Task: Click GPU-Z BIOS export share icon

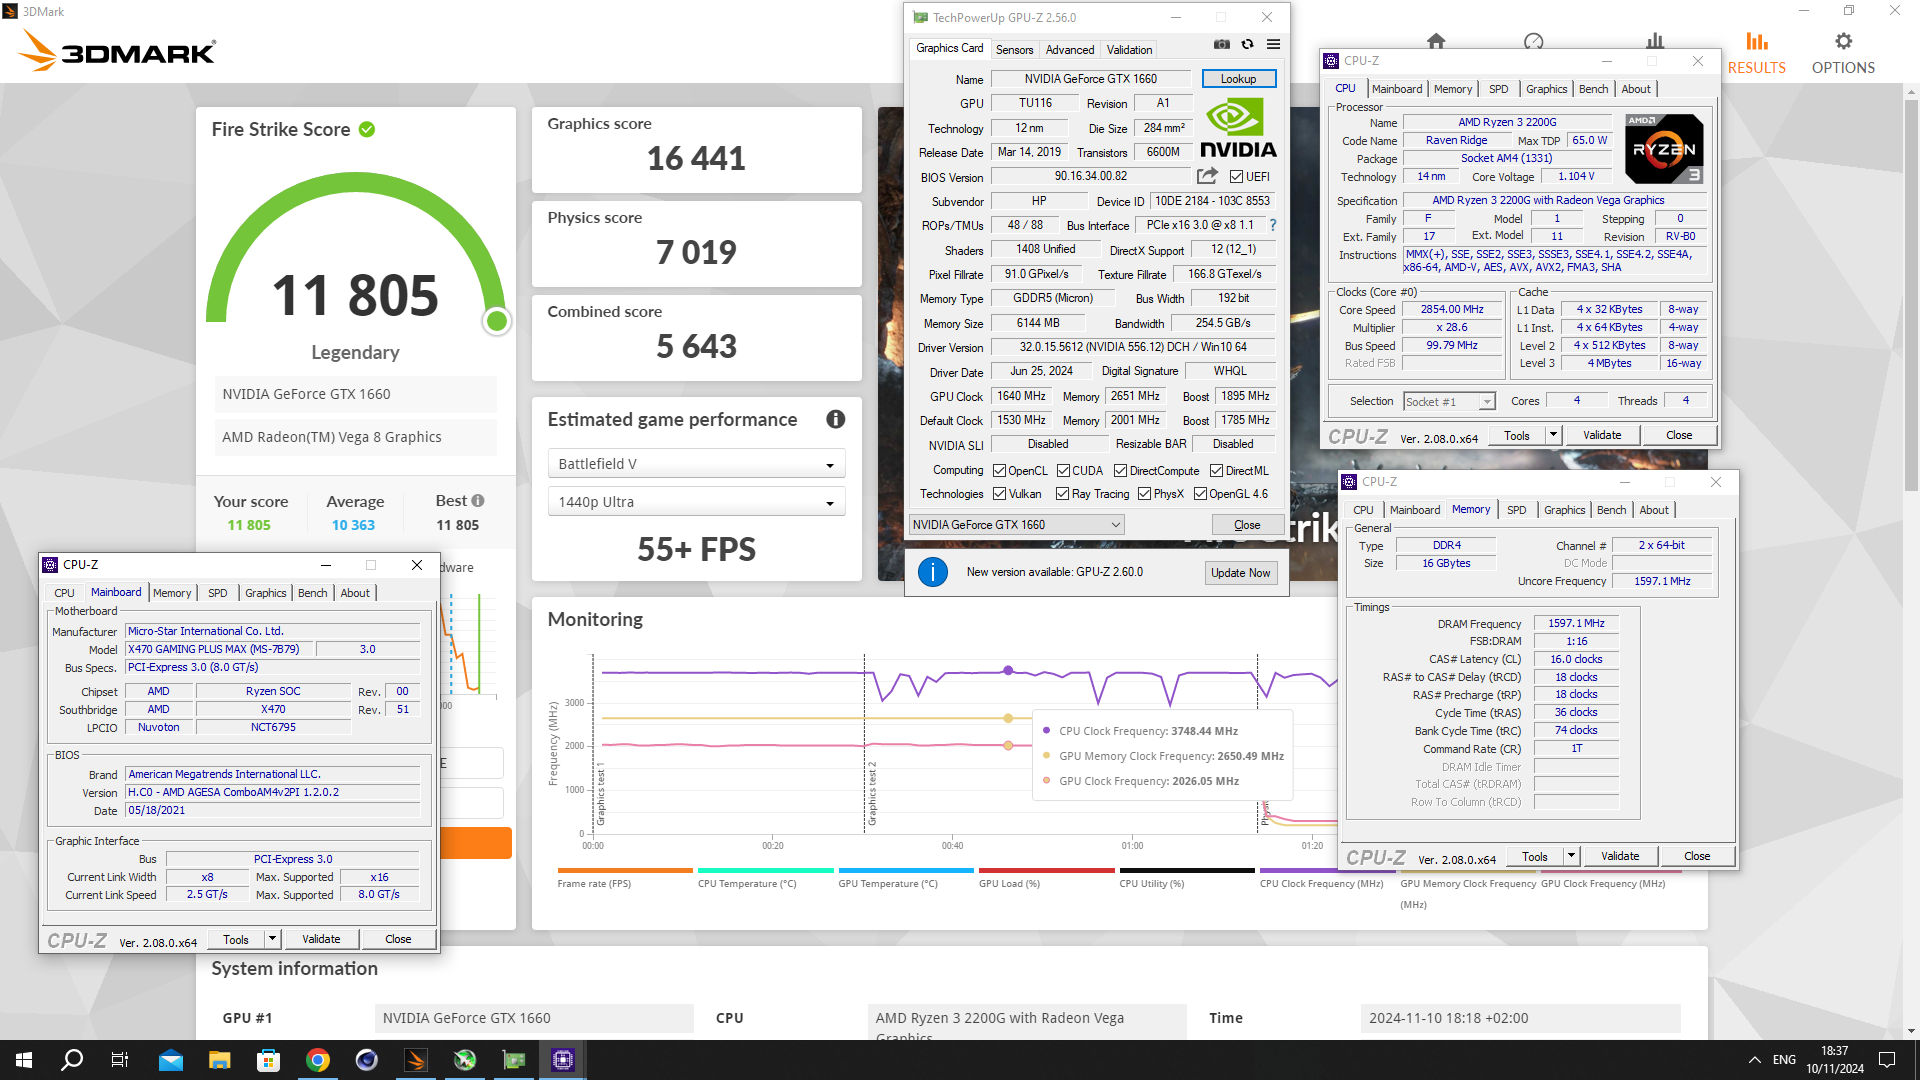Action: 1207,177
